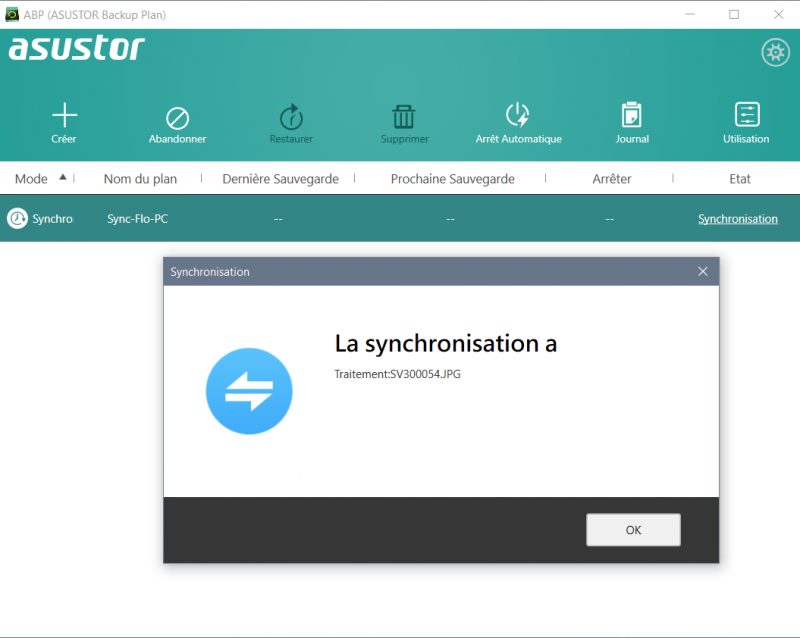Click the blue sync arrows icon

coord(249,391)
